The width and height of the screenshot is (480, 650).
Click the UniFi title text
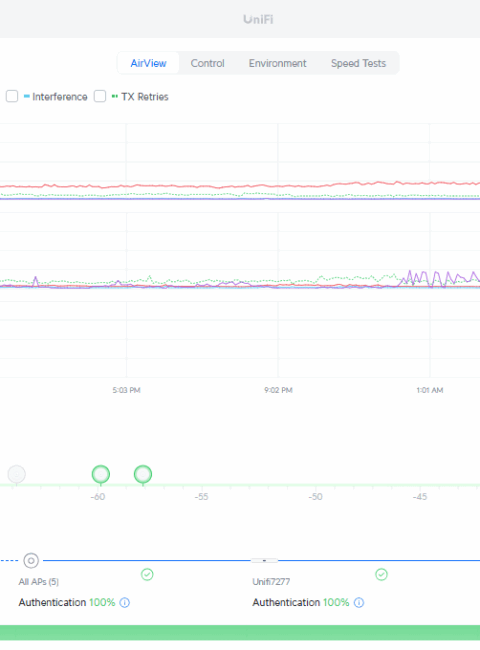pos(258,19)
